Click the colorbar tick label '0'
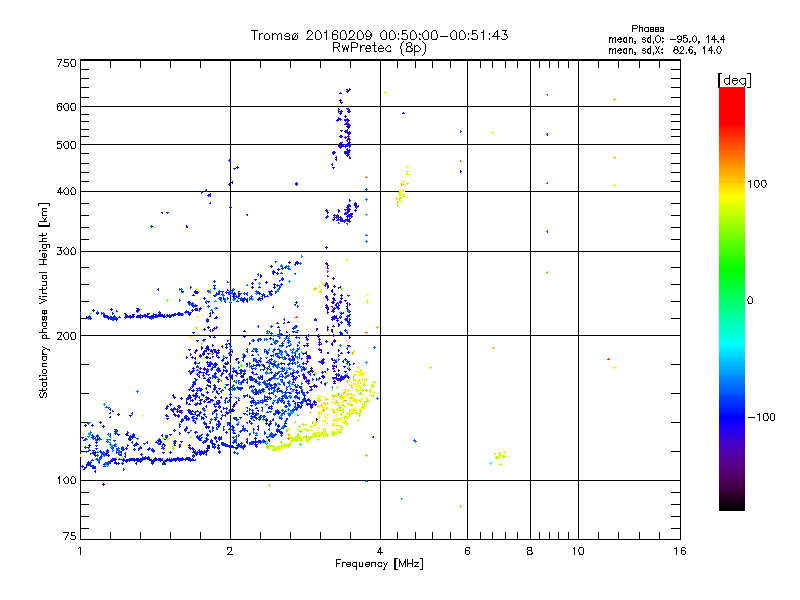Image resolution: width=800 pixels, height=600 pixels. (x=750, y=301)
